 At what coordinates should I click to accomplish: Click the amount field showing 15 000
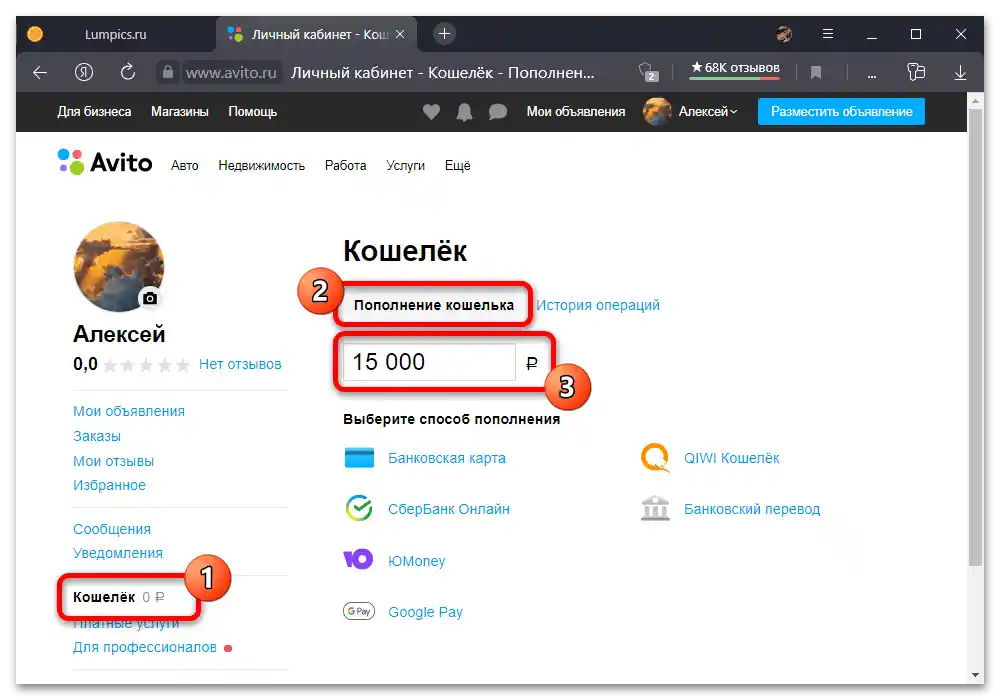(429, 362)
